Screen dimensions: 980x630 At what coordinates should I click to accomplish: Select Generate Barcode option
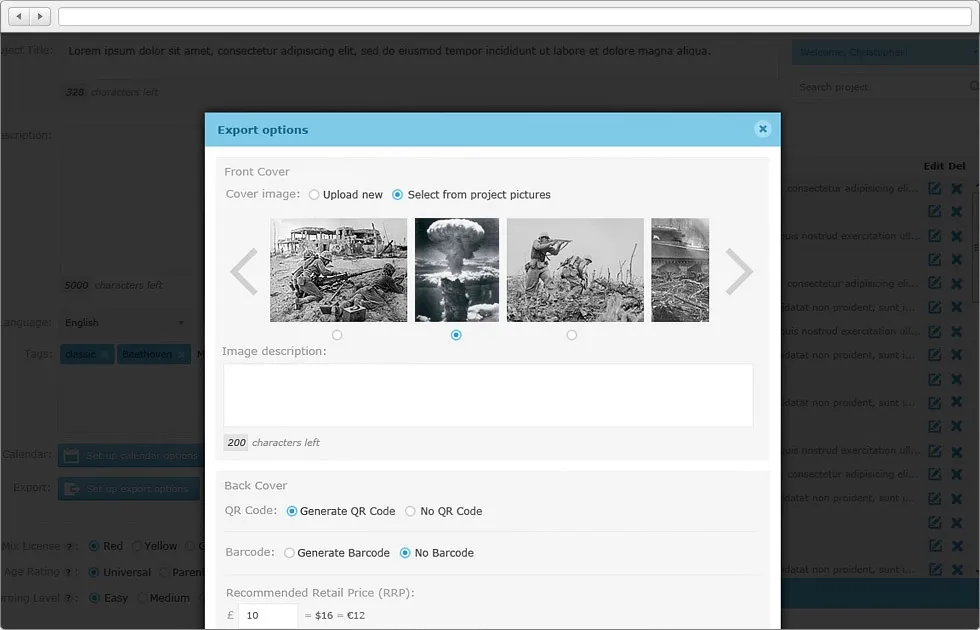click(x=289, y=553)
